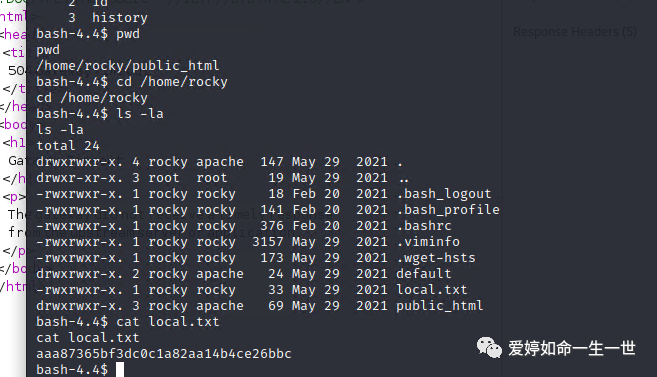The image size is (657, 377).
Task: Click the 'cd /home/rocky' command at prompt
Action: point(172,82)
